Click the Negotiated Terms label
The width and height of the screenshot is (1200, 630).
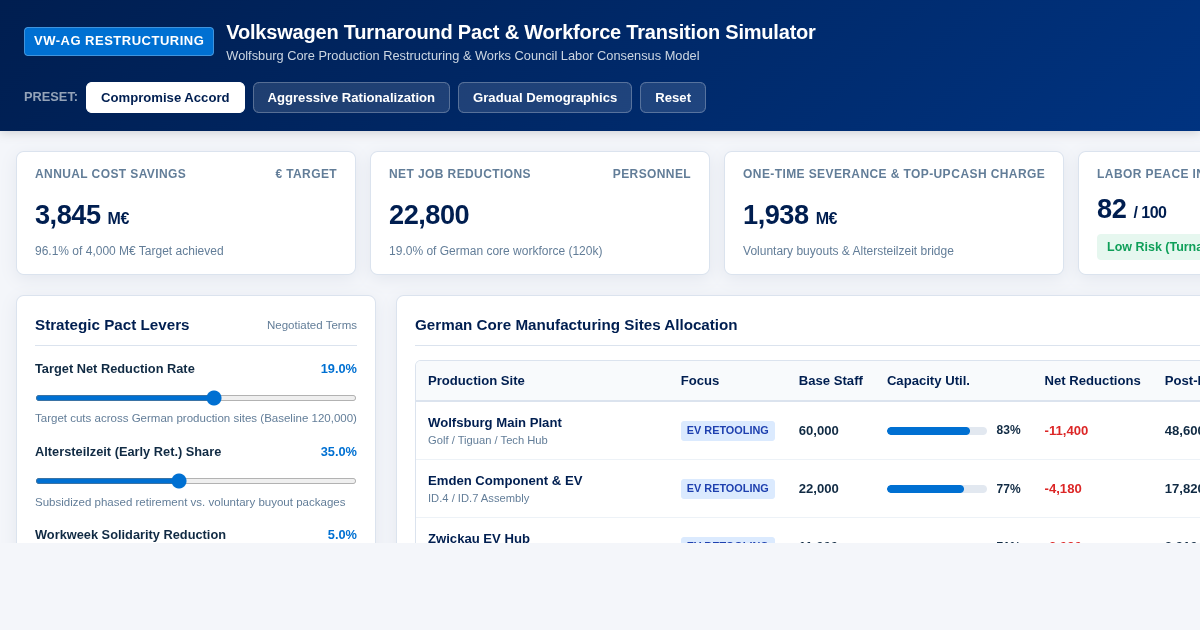tap(312, 325)
